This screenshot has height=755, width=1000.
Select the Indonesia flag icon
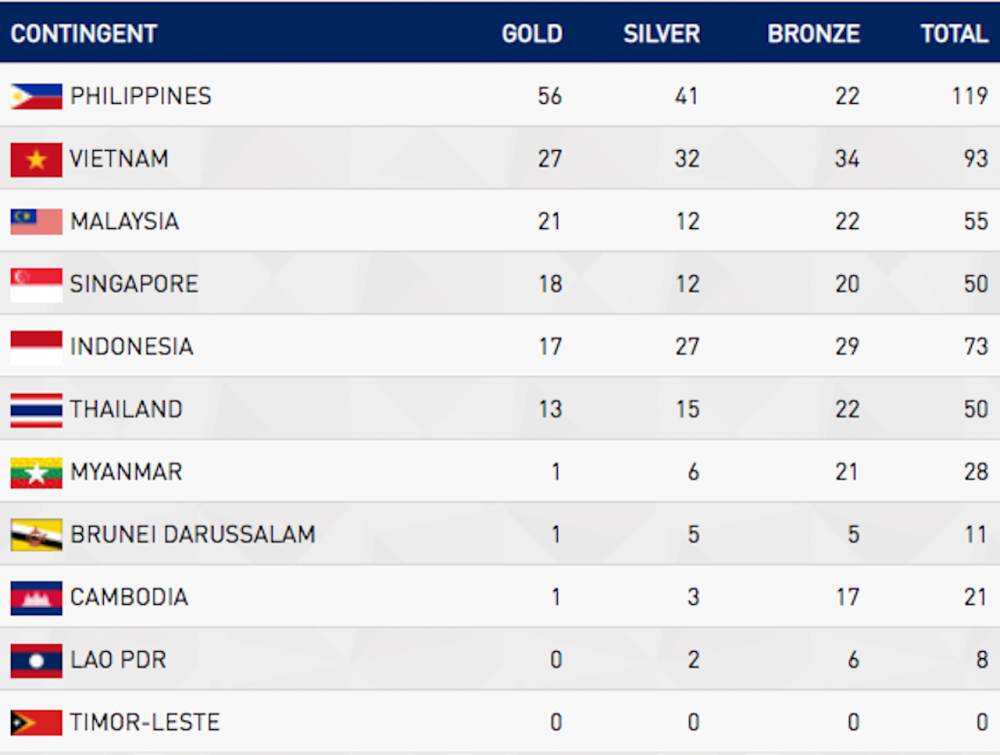(x=36, y=347)
